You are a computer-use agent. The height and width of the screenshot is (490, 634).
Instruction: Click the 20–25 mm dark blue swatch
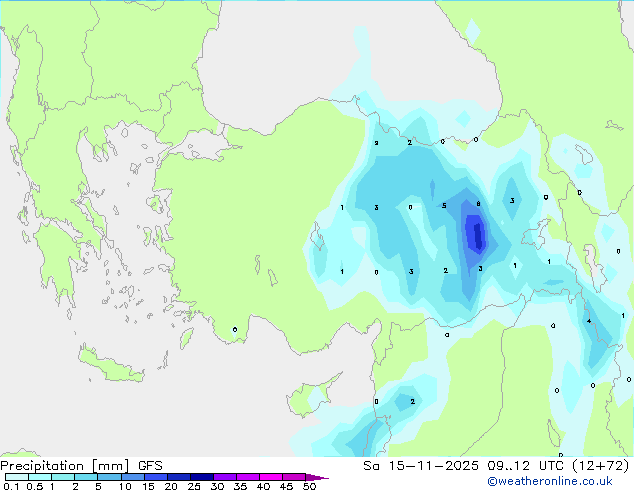tap(179, 477)
